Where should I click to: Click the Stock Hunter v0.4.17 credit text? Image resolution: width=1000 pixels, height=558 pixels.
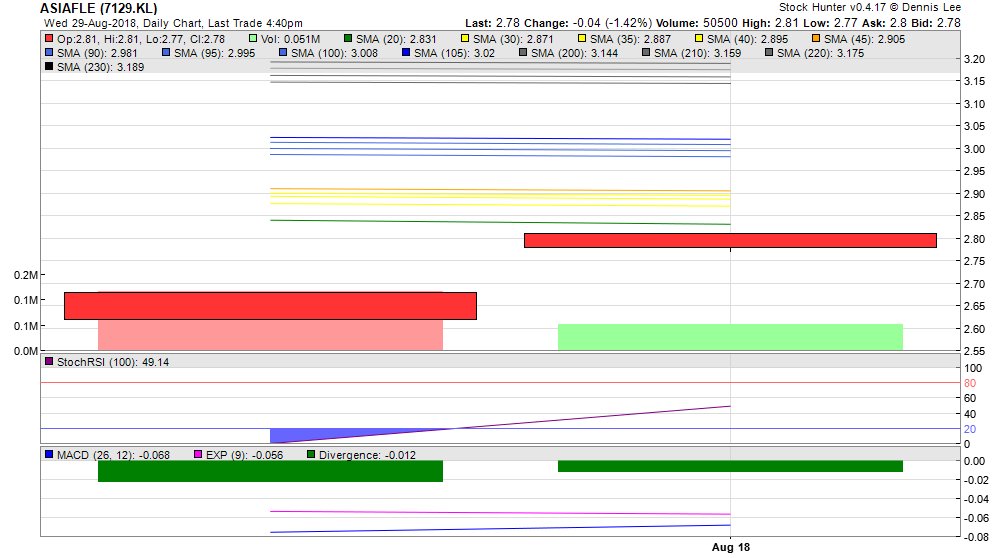pyautogui.click(x=870, y=8)
